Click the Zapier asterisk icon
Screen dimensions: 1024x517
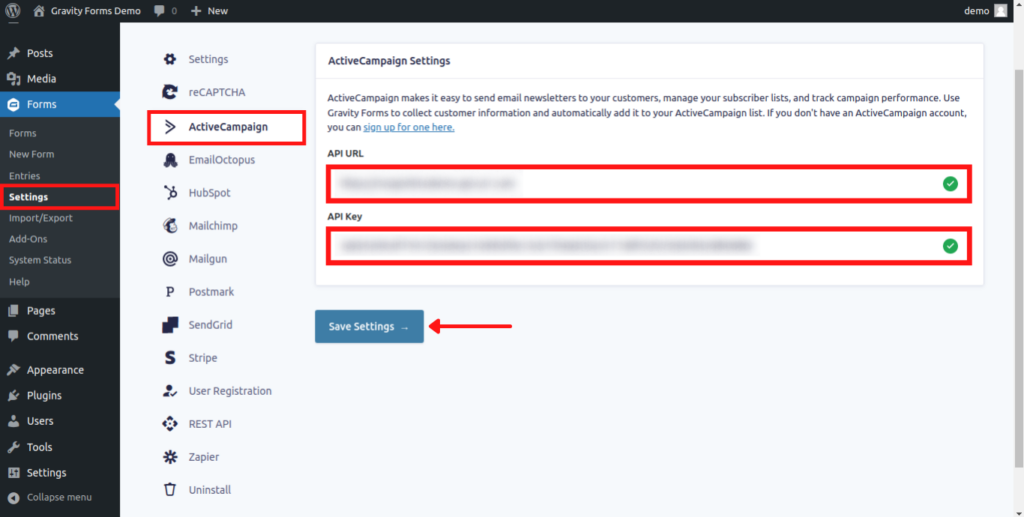(170, 457)
